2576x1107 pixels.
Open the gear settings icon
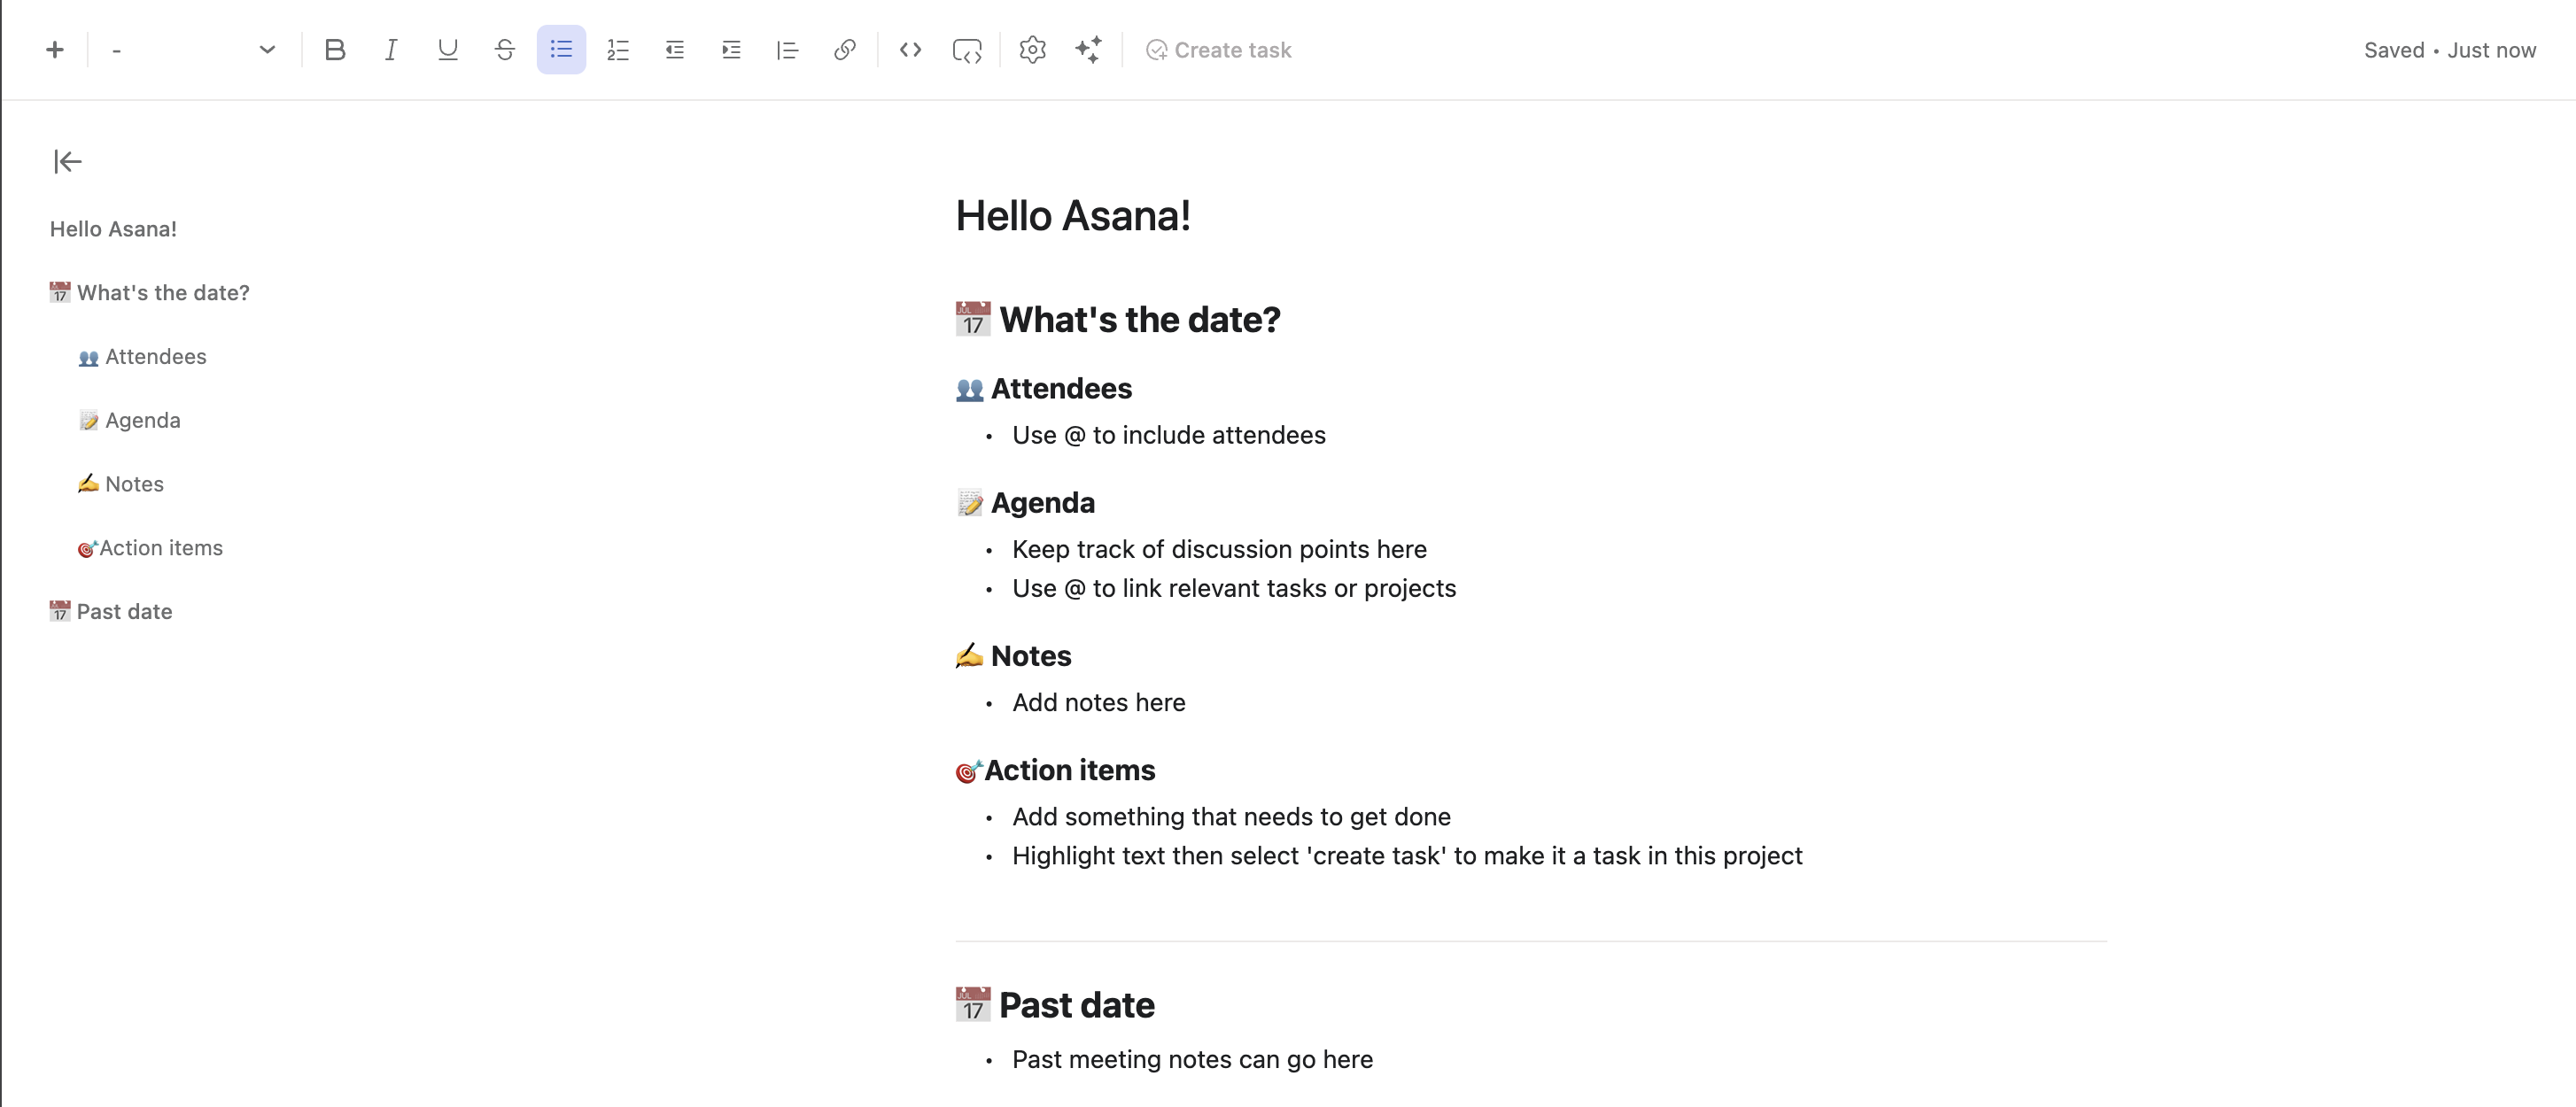1032,50
